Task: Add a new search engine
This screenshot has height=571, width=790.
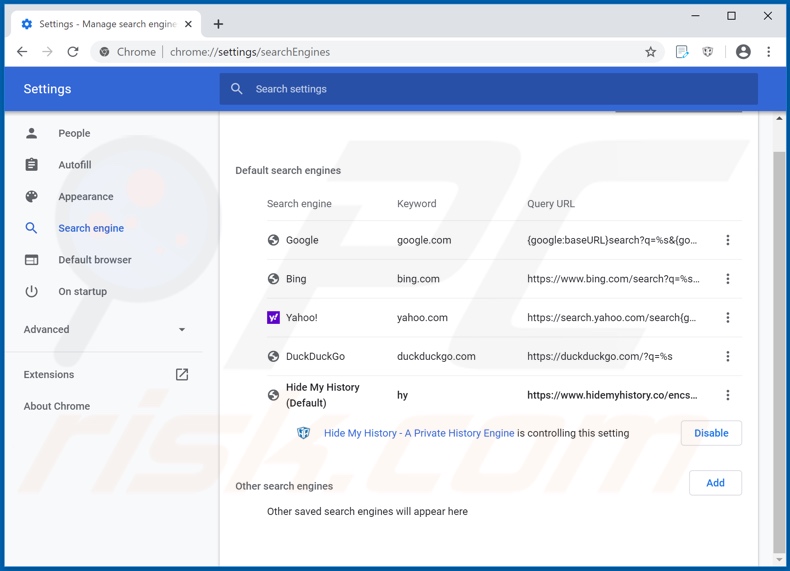Action: click(715, 483)
